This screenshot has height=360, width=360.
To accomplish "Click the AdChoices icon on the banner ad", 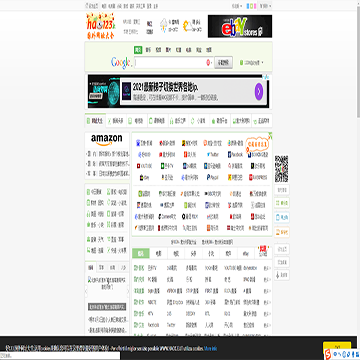I will point(266,77).
